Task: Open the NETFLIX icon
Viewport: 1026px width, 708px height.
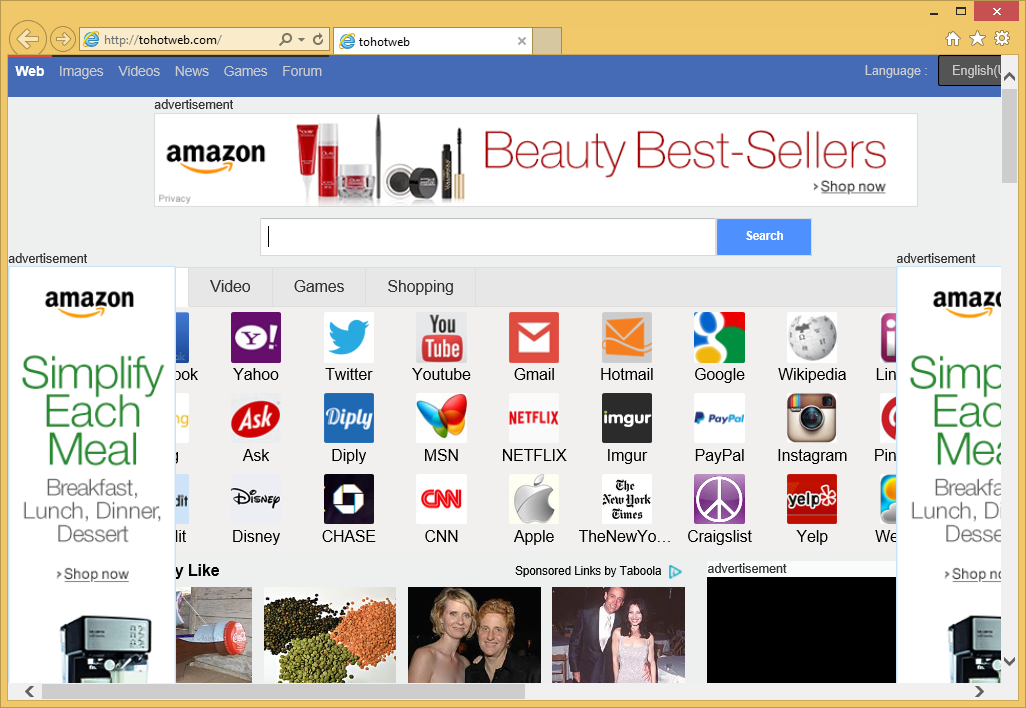Action: (534, 418)
